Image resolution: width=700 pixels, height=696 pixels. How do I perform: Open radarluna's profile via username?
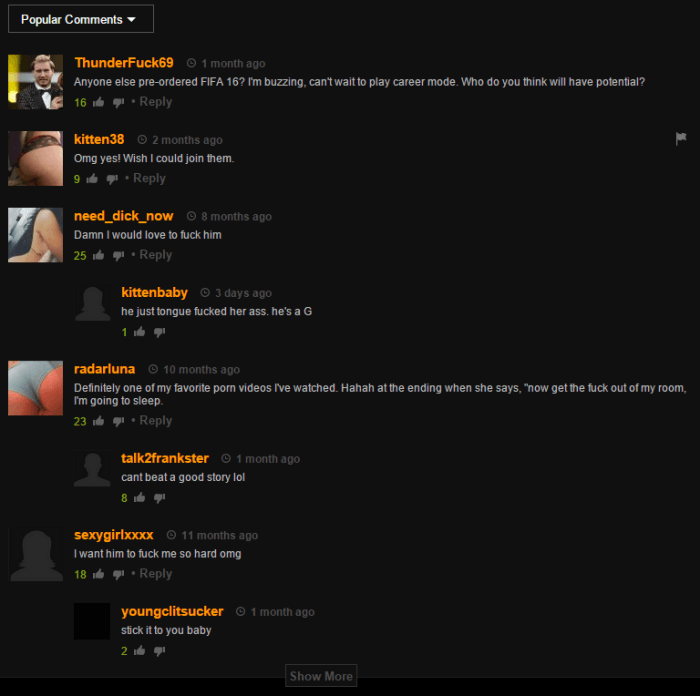tap(104, 369)
